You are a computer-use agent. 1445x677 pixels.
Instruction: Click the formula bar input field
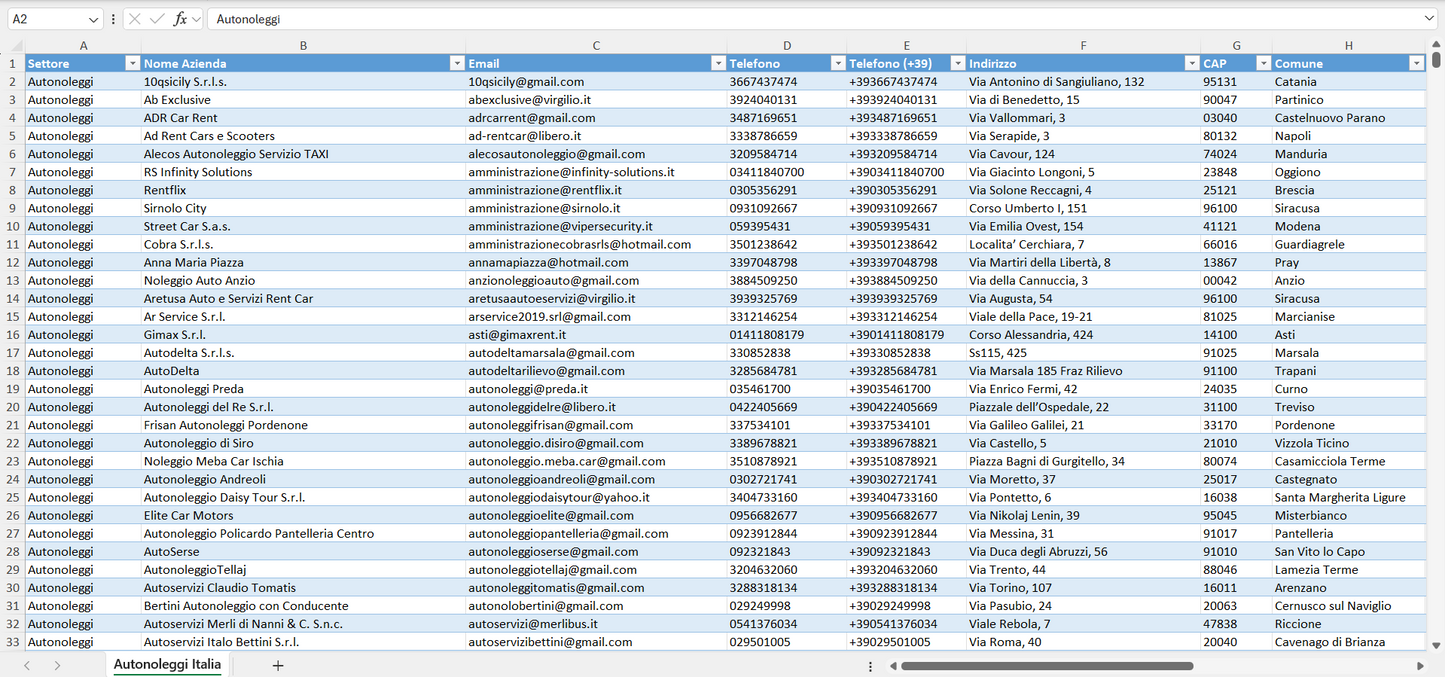tap(800, 19)
